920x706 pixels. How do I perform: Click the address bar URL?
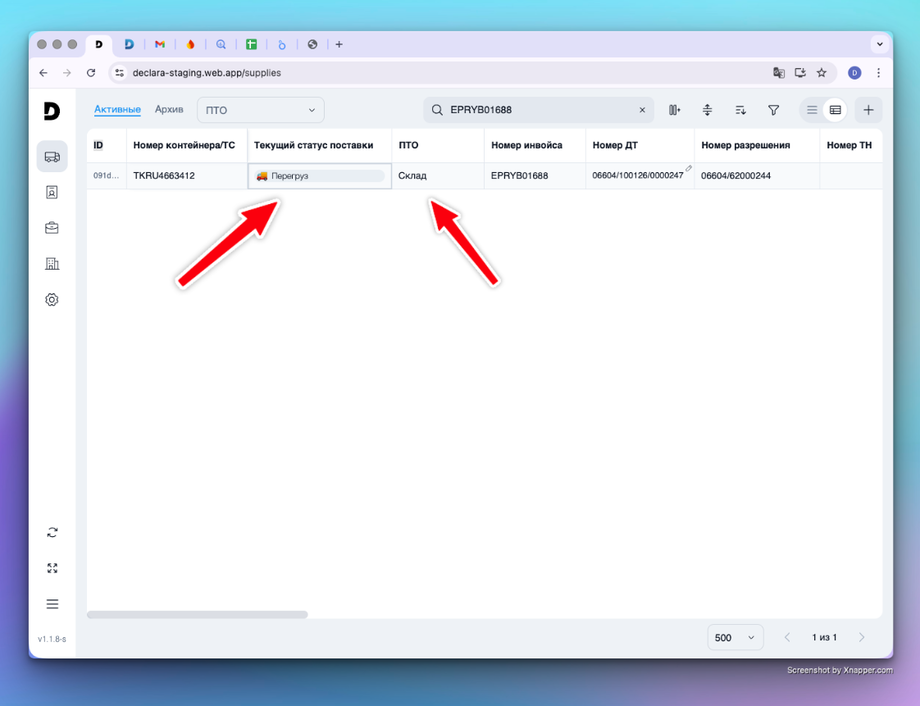[207, 73]
